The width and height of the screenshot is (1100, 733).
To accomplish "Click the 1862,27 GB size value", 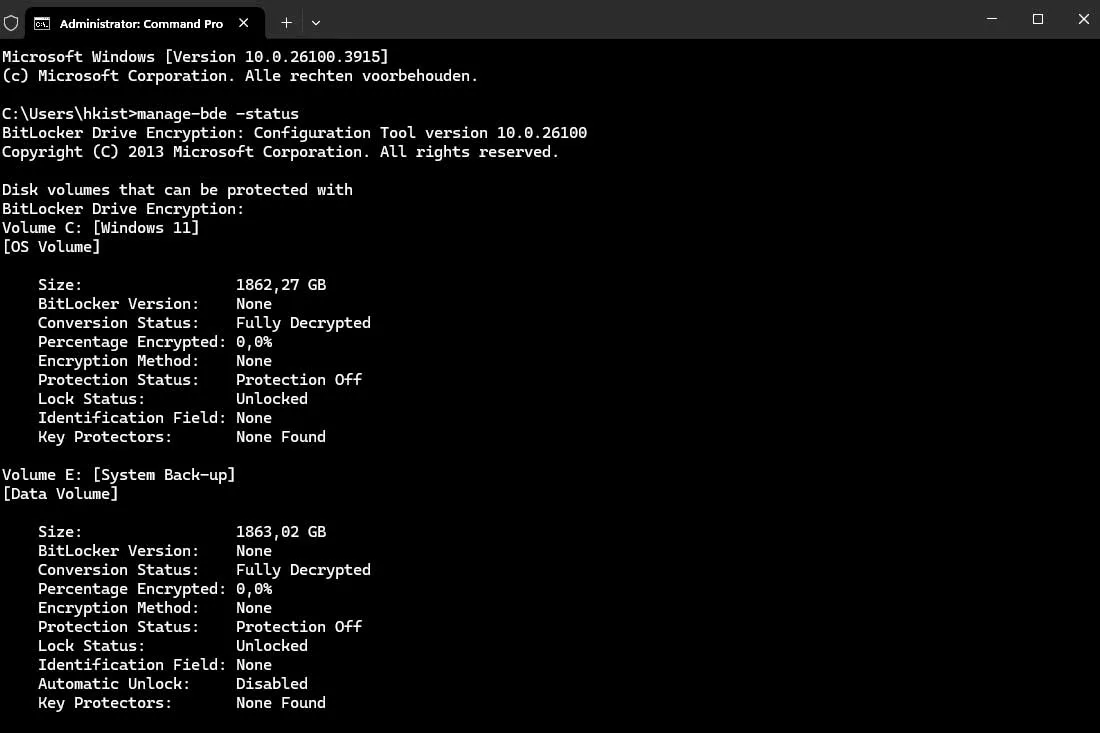I will coord(281,284).
